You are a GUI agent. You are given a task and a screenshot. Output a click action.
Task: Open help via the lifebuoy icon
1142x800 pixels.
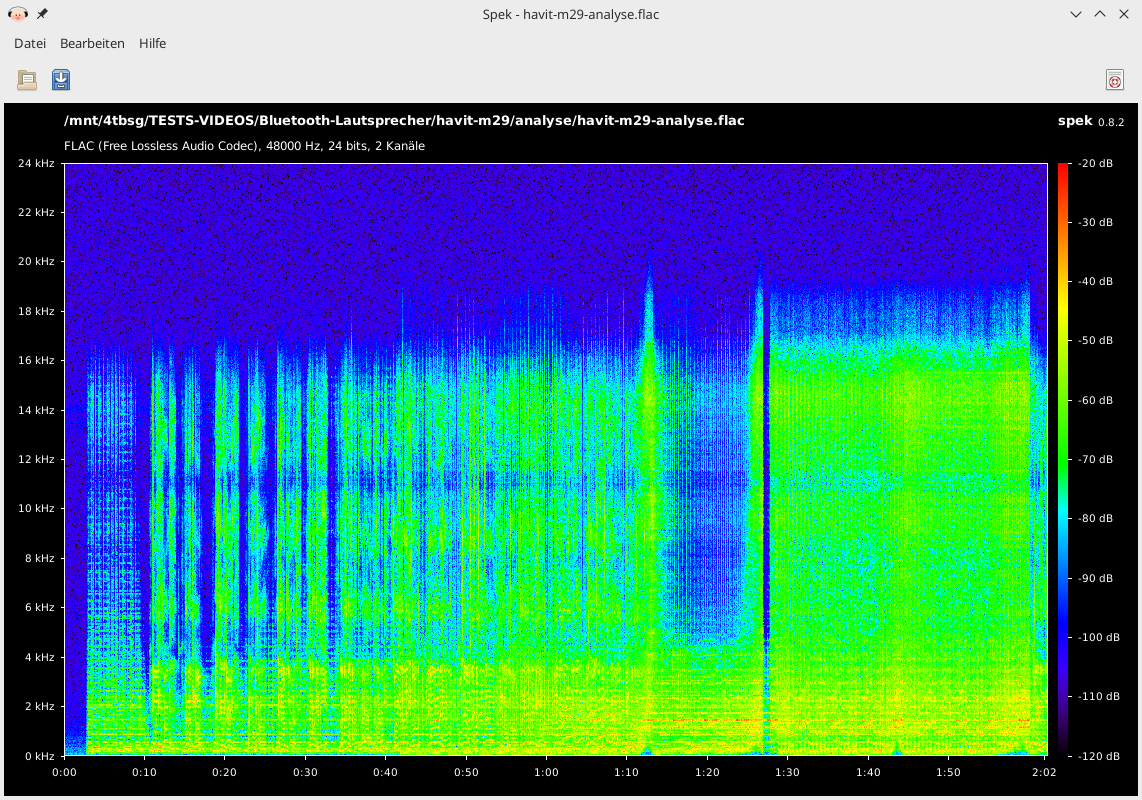coord(1114,80)
